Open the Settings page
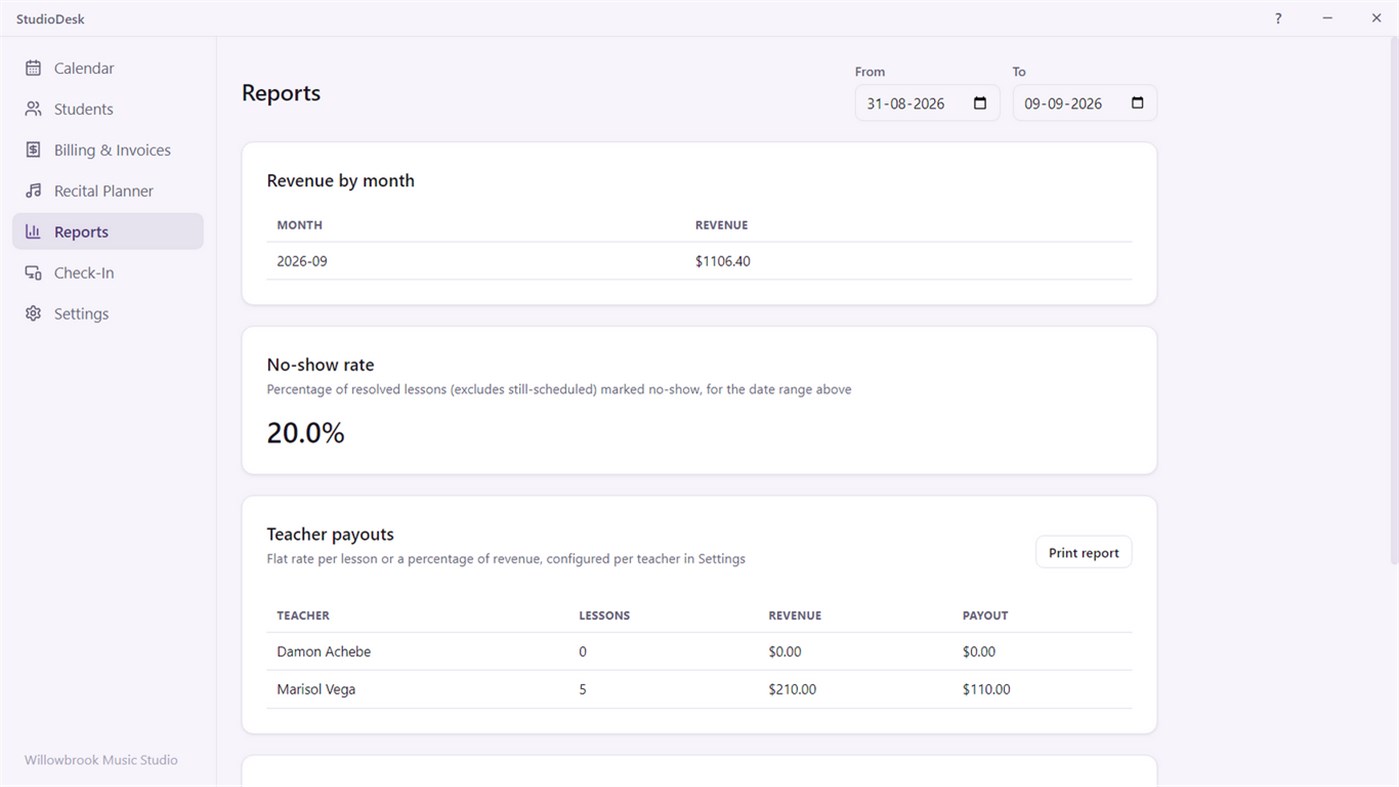 point(108,314)
